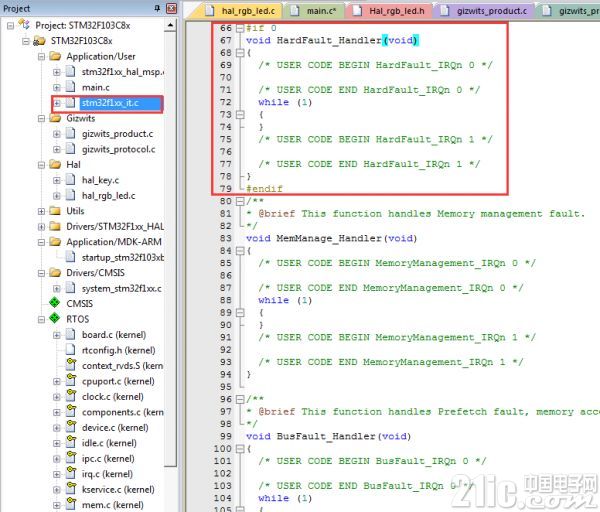Place cursor on BusFault_Handler function name

click(x=326, y=436)
